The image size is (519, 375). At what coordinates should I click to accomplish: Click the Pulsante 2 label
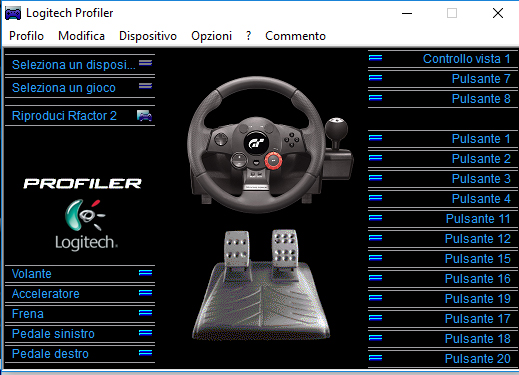[x=481, y=159]
